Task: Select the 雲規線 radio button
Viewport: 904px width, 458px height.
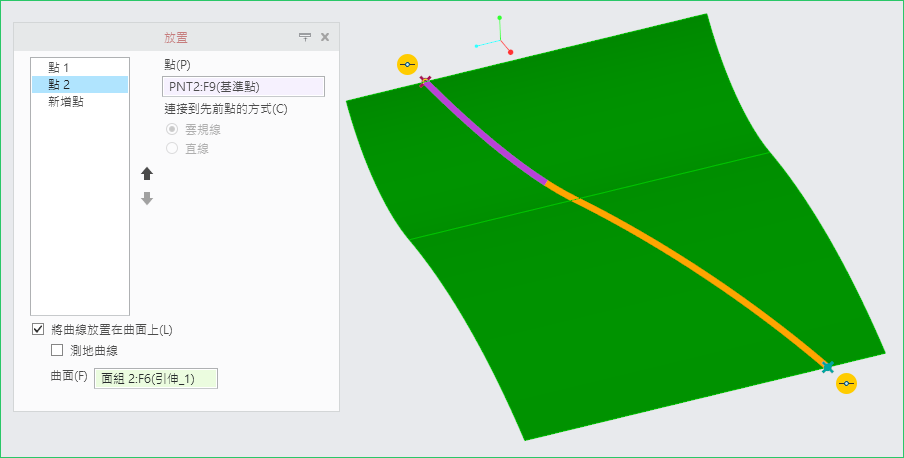Action: click(172, 129)
